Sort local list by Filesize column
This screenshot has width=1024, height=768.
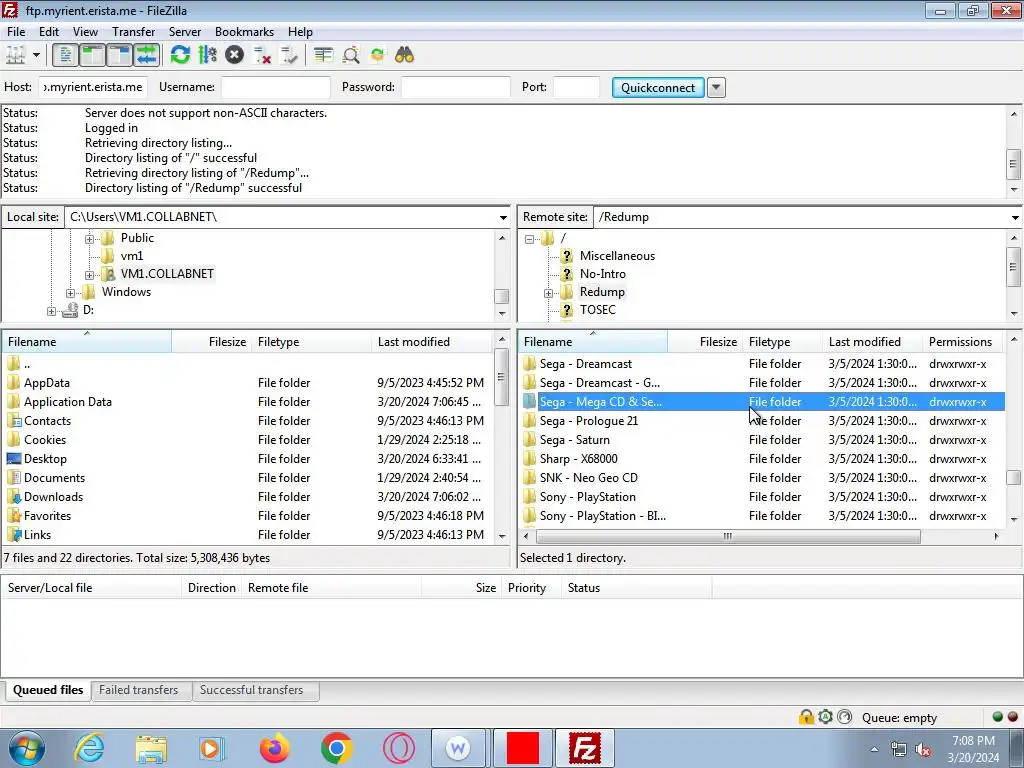tap(212, 342)
